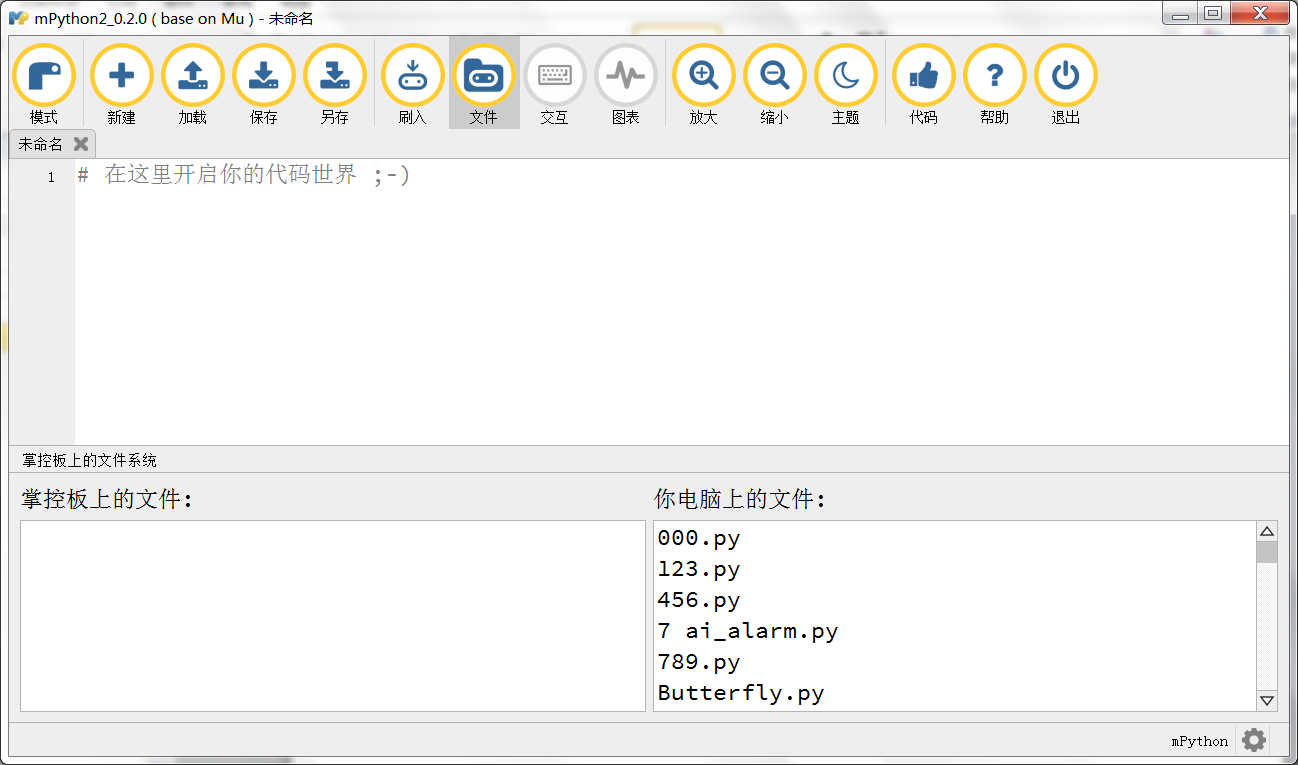This screenshot has height=765, width=1298.
Task: Close the 未命名 tab
Action: click(x=81, y=144)
